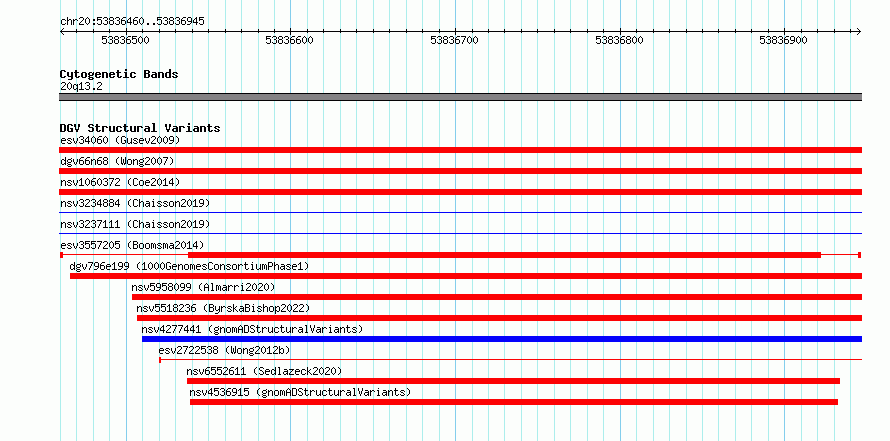Click the red bar under nsv4536915

514,402
